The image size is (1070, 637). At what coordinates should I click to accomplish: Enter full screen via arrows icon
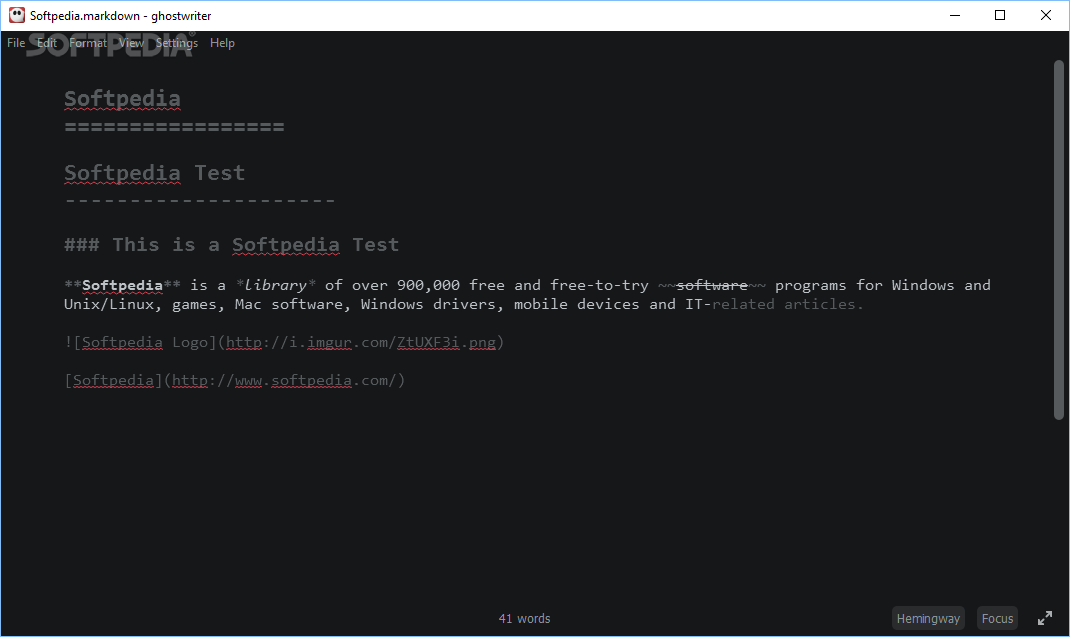click(1045, 619)
